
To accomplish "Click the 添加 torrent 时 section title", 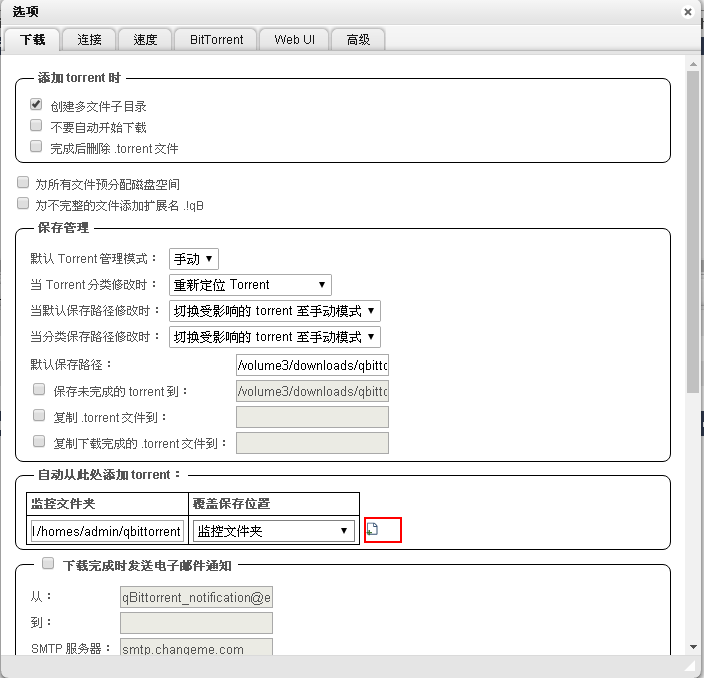I will [79, 78].
